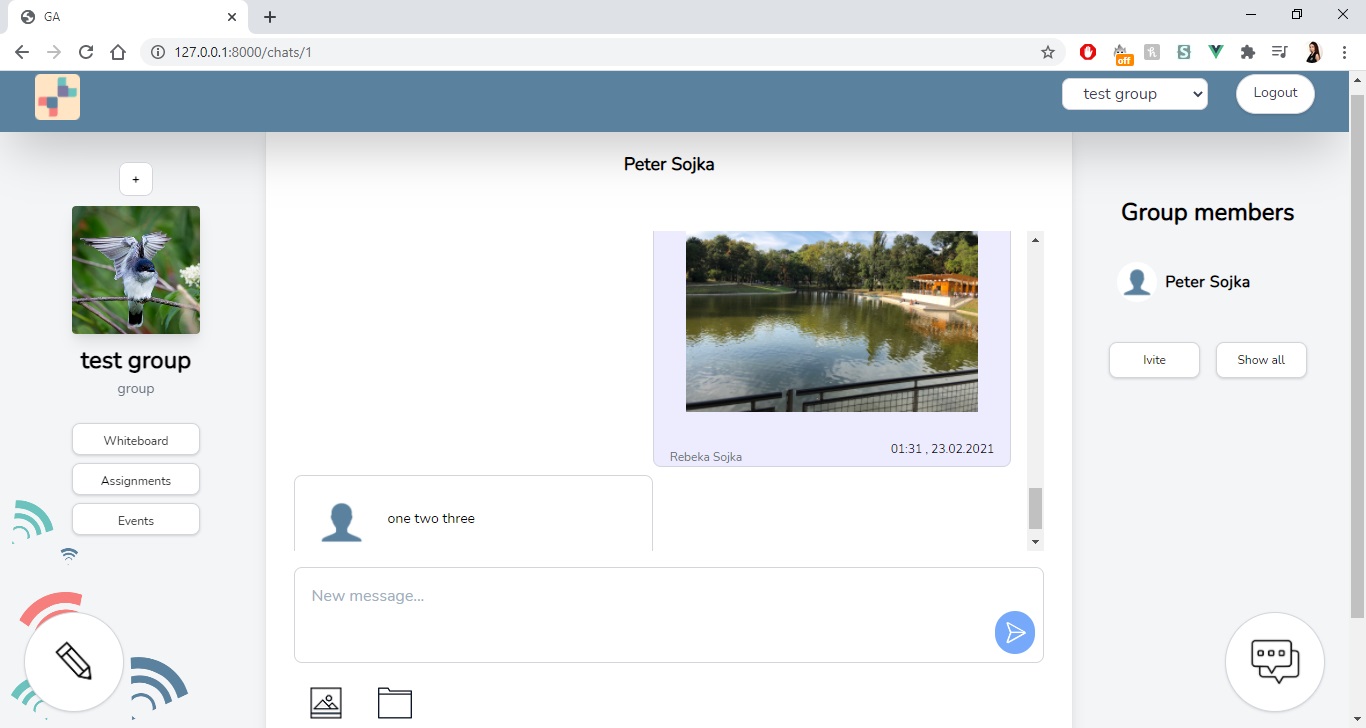Viewport: 1366px width, 728px height.
Task: Click the Logout button
Action: click(x=1275, y=93)
